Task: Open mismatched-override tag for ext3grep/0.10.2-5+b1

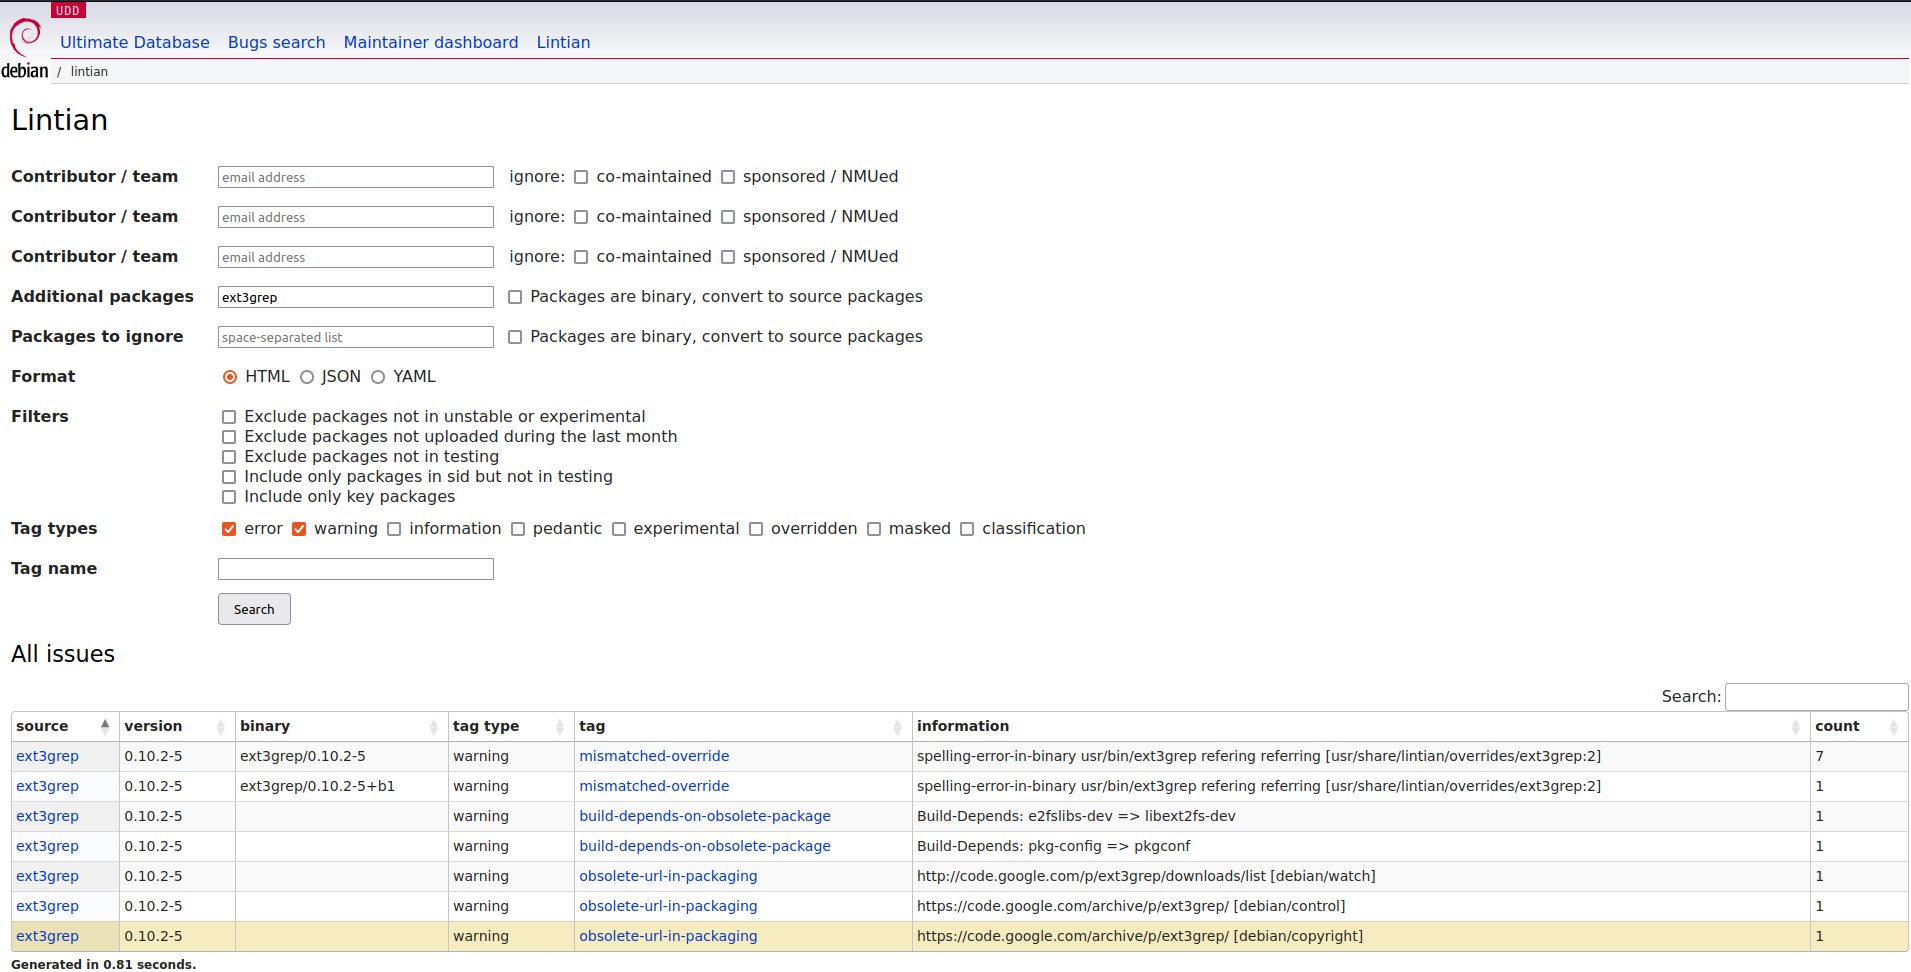Action: click(654, 786)
